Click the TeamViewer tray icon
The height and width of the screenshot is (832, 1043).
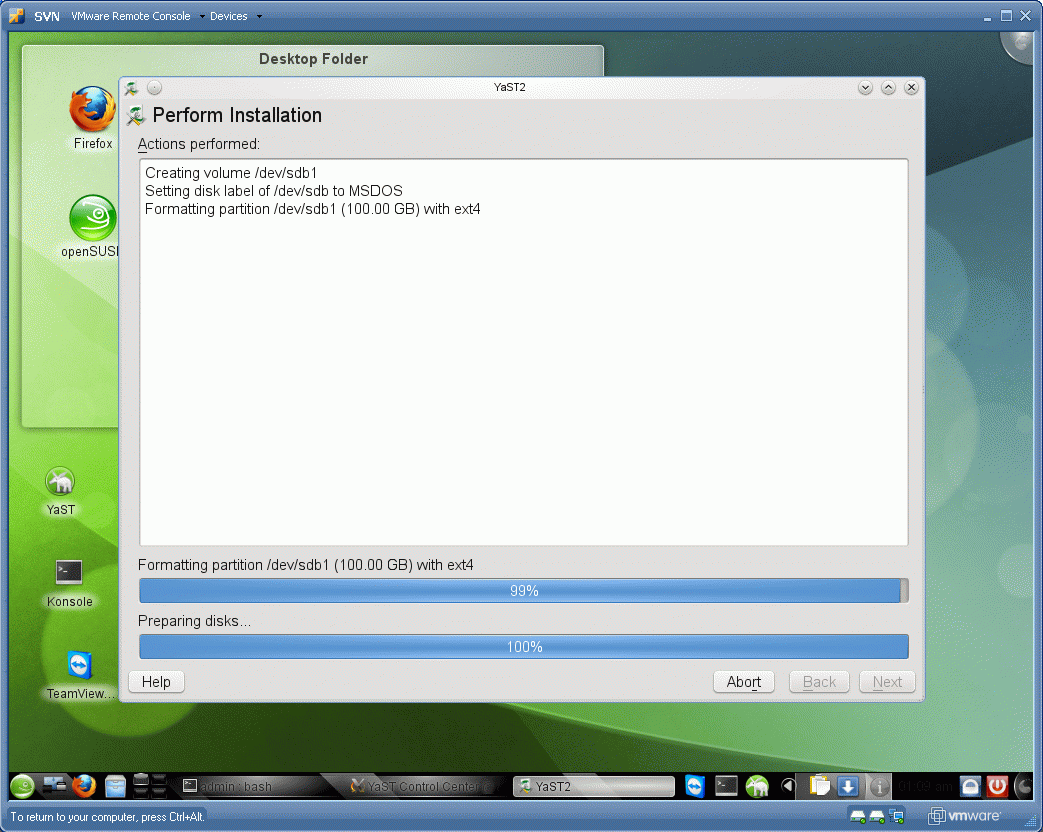tap(694, 787)
